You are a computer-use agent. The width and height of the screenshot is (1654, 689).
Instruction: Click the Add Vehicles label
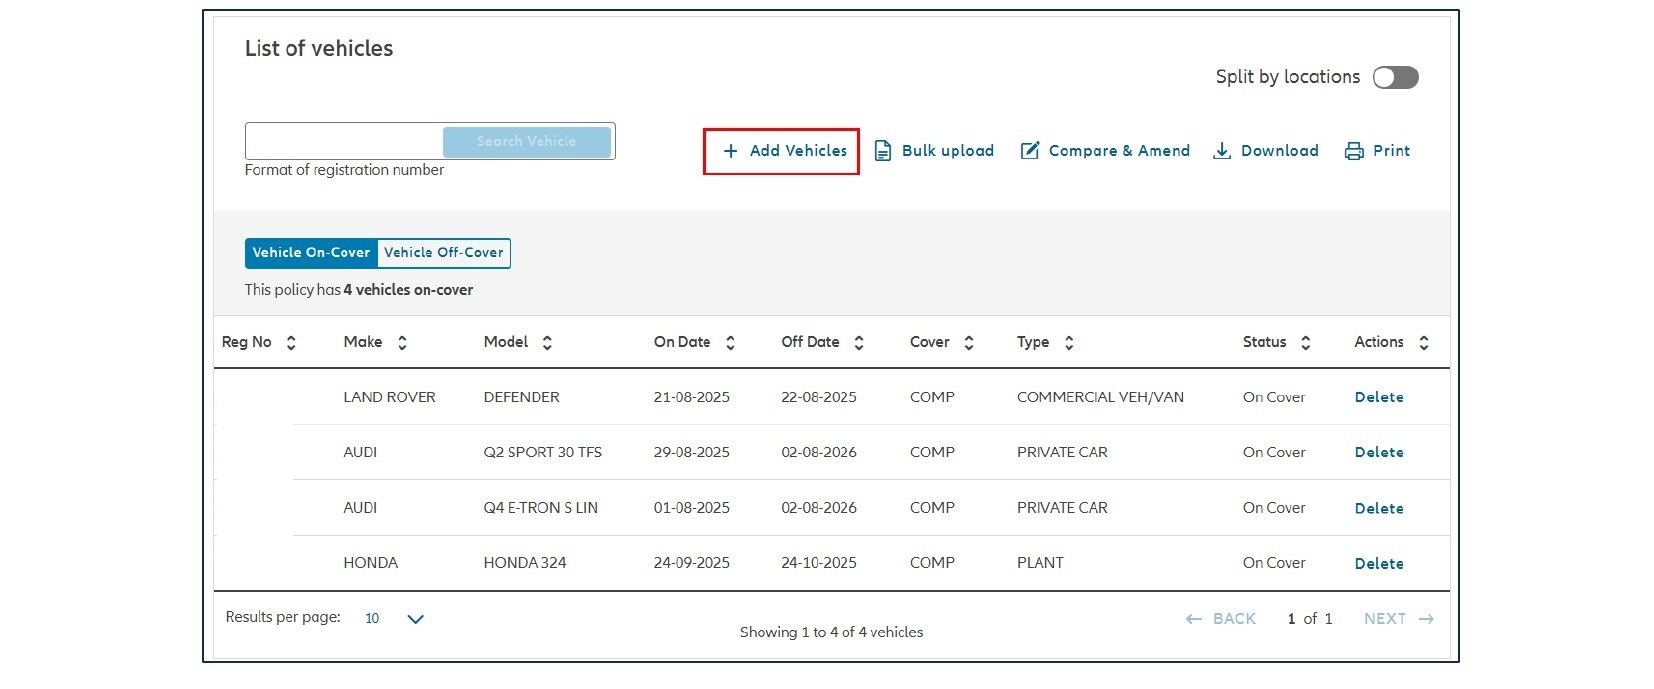coord(798,151)
